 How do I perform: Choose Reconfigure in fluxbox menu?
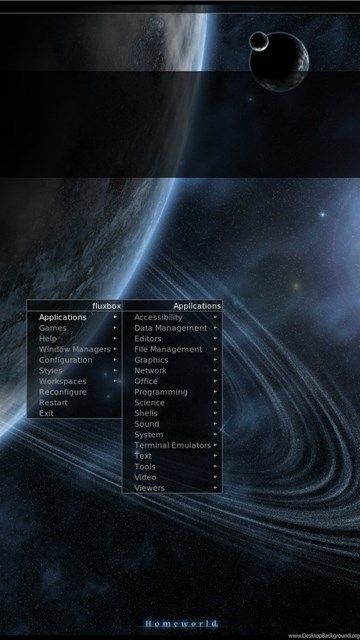coord(74,392)
